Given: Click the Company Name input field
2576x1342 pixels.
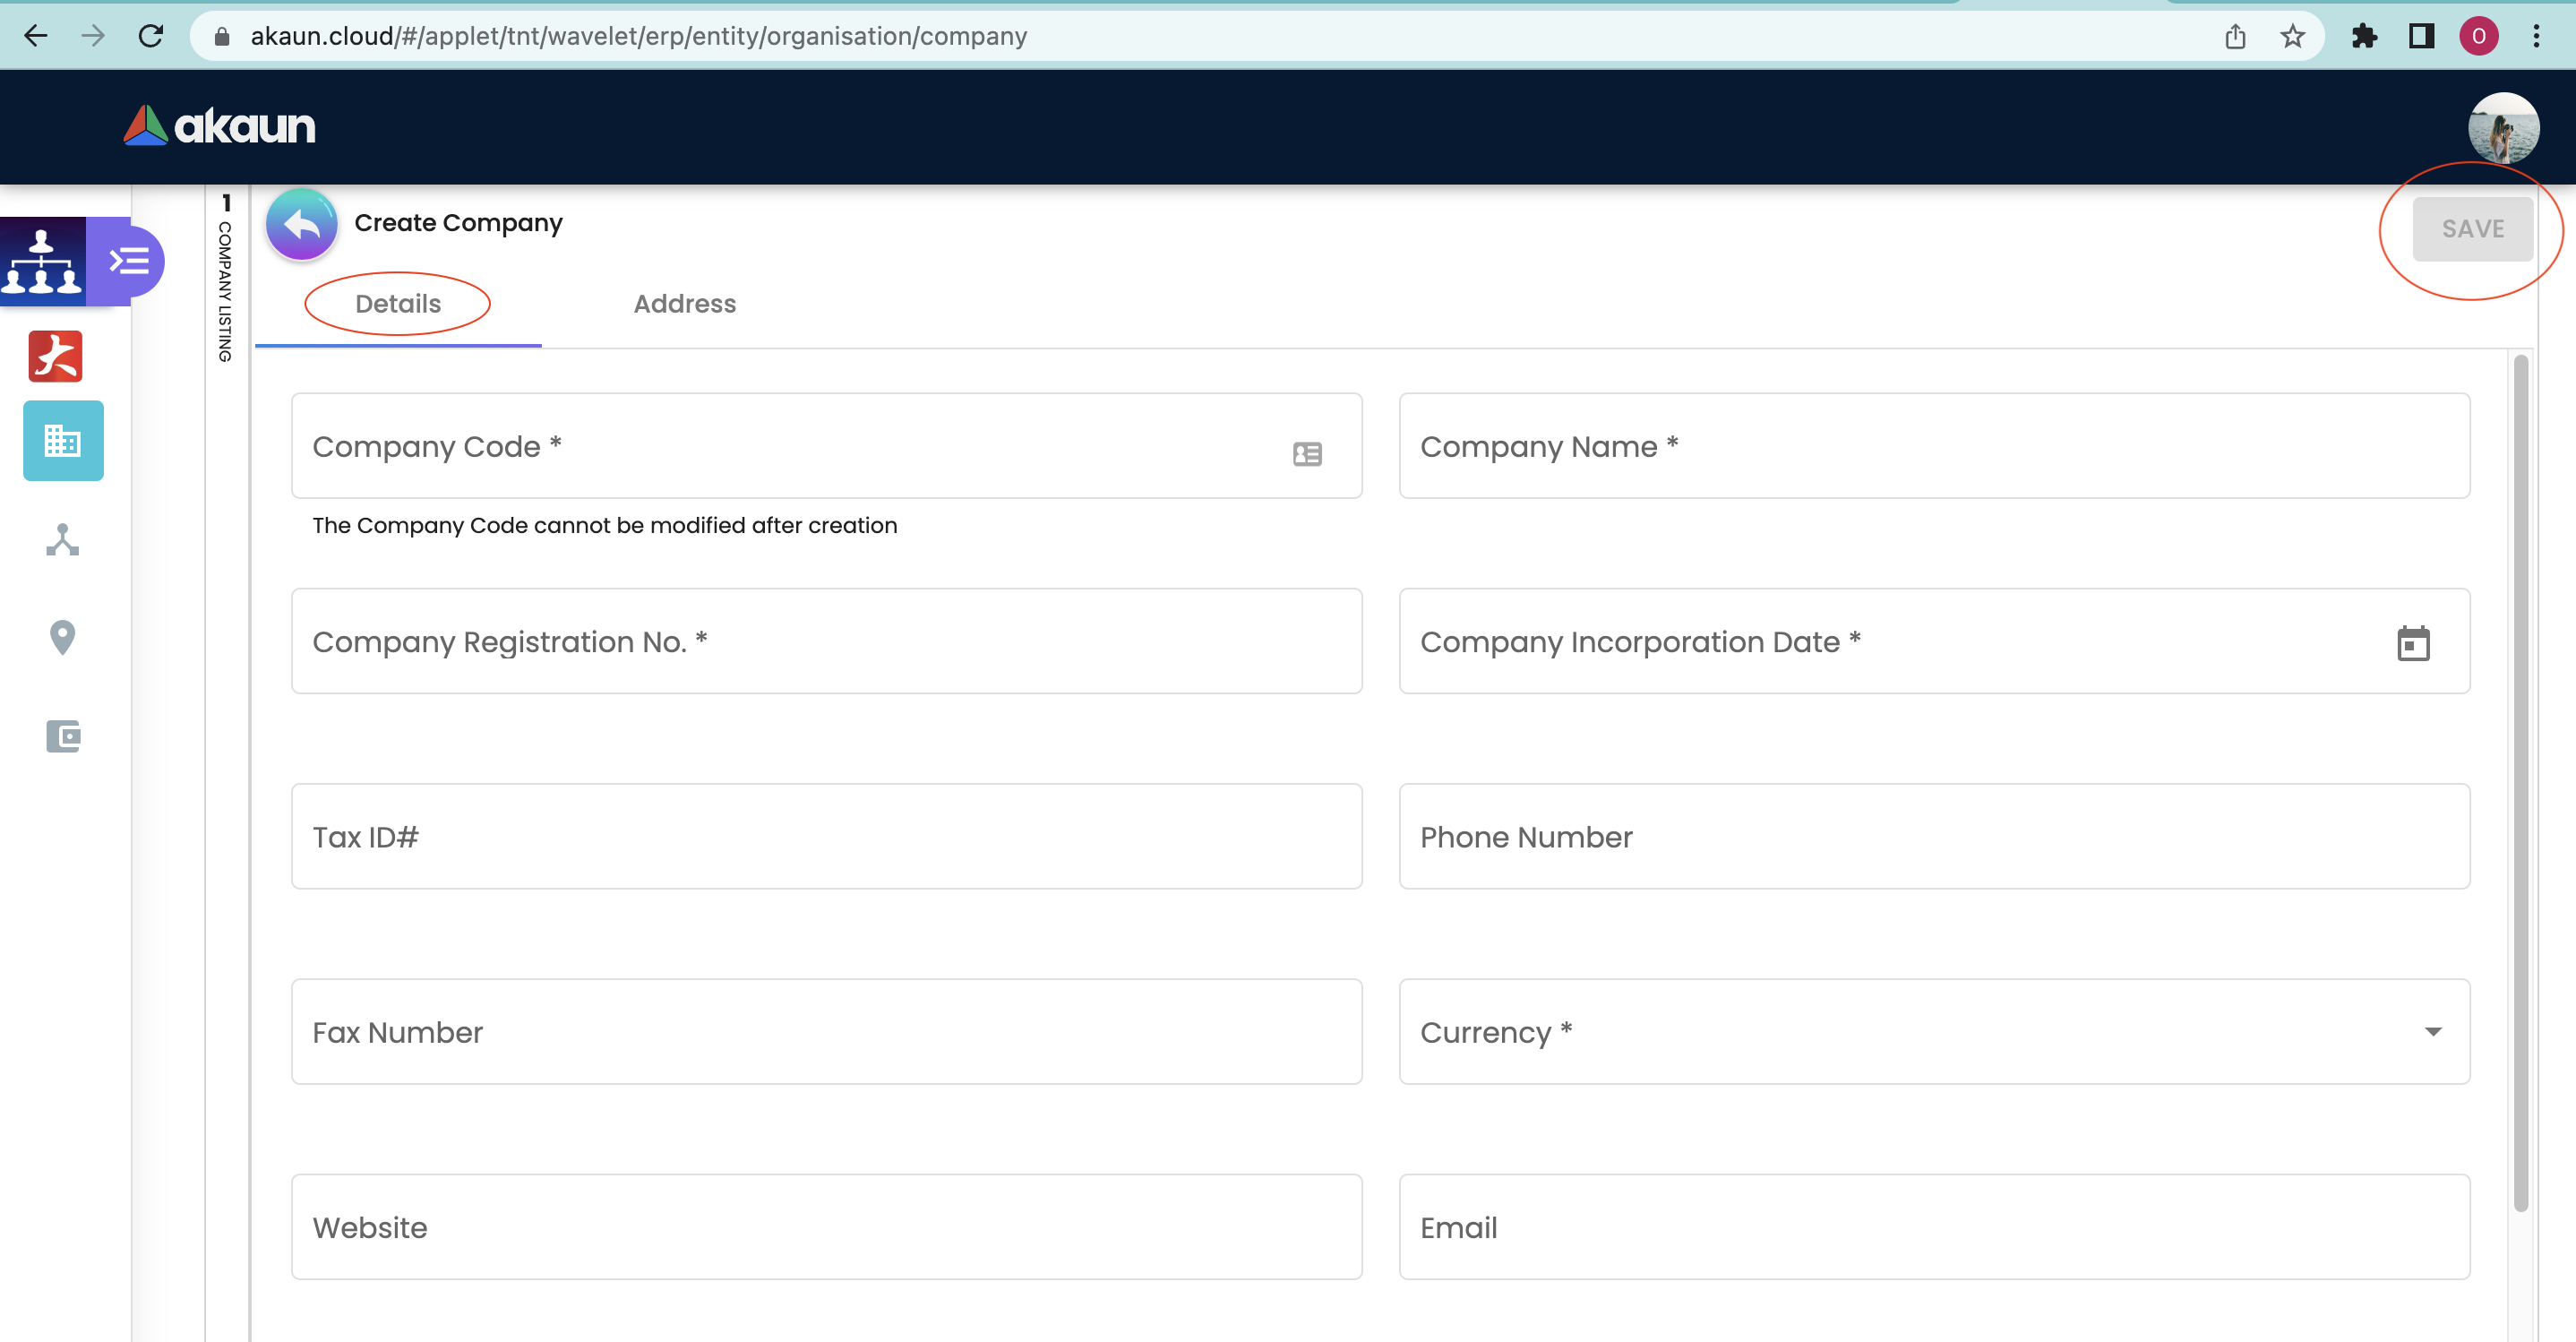Looking at the screenshot, I should (1933, 446).
